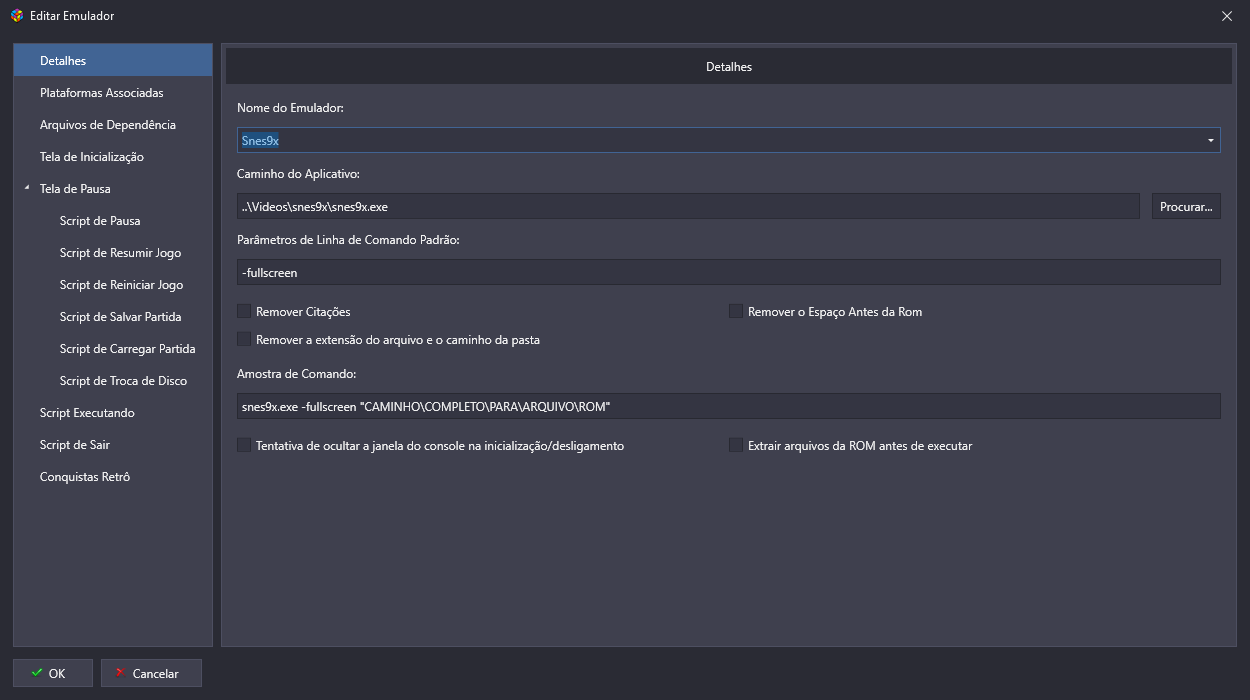Image resolution: width=1250 pixels, height=700 pixels.
Task: Go to Tela de Inicialização page
Action: coord(92,157)
